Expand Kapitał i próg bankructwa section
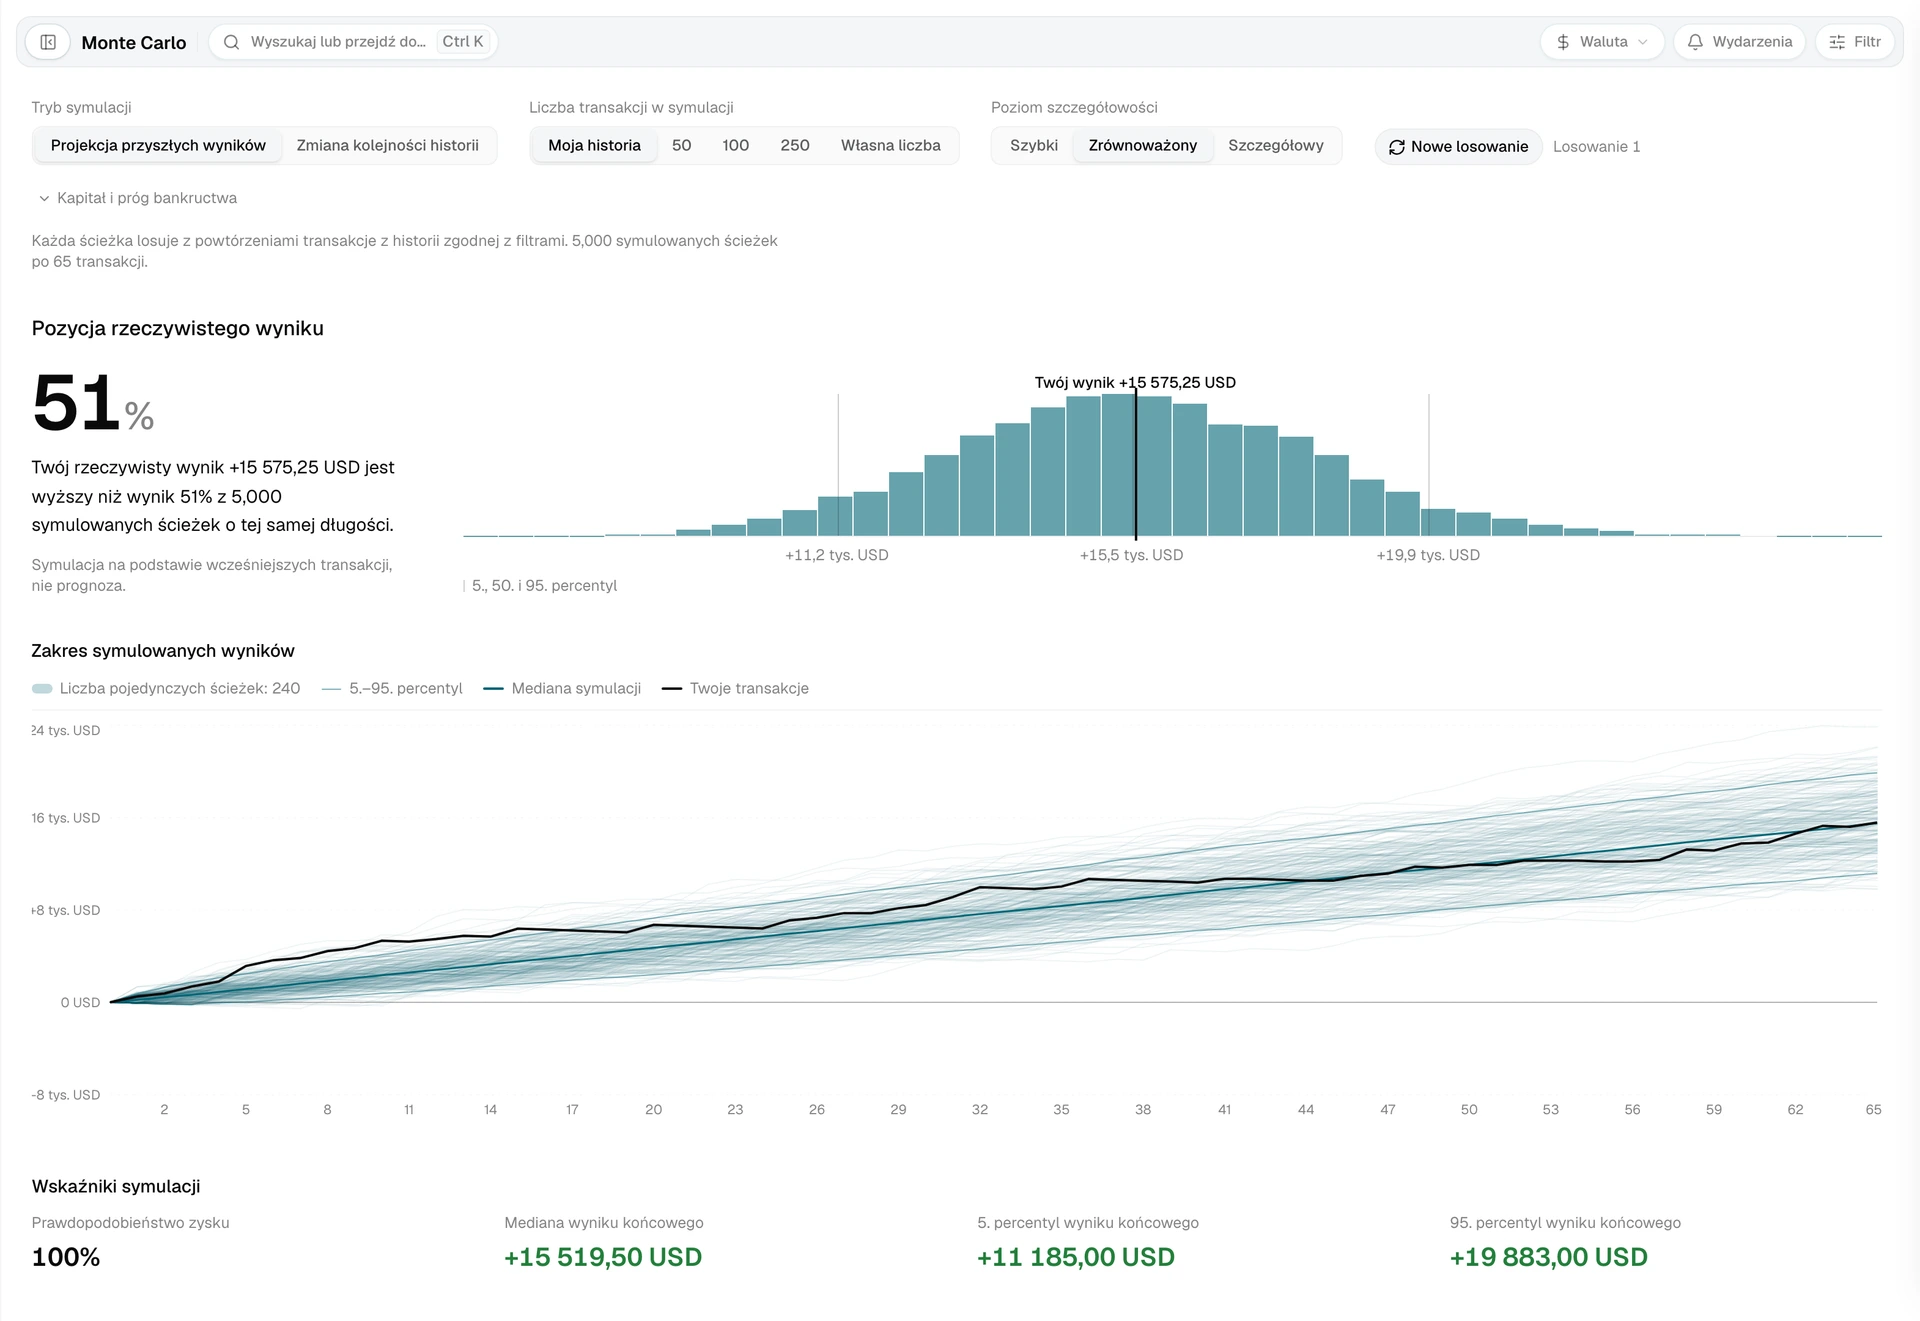 (x=137, y=198)
